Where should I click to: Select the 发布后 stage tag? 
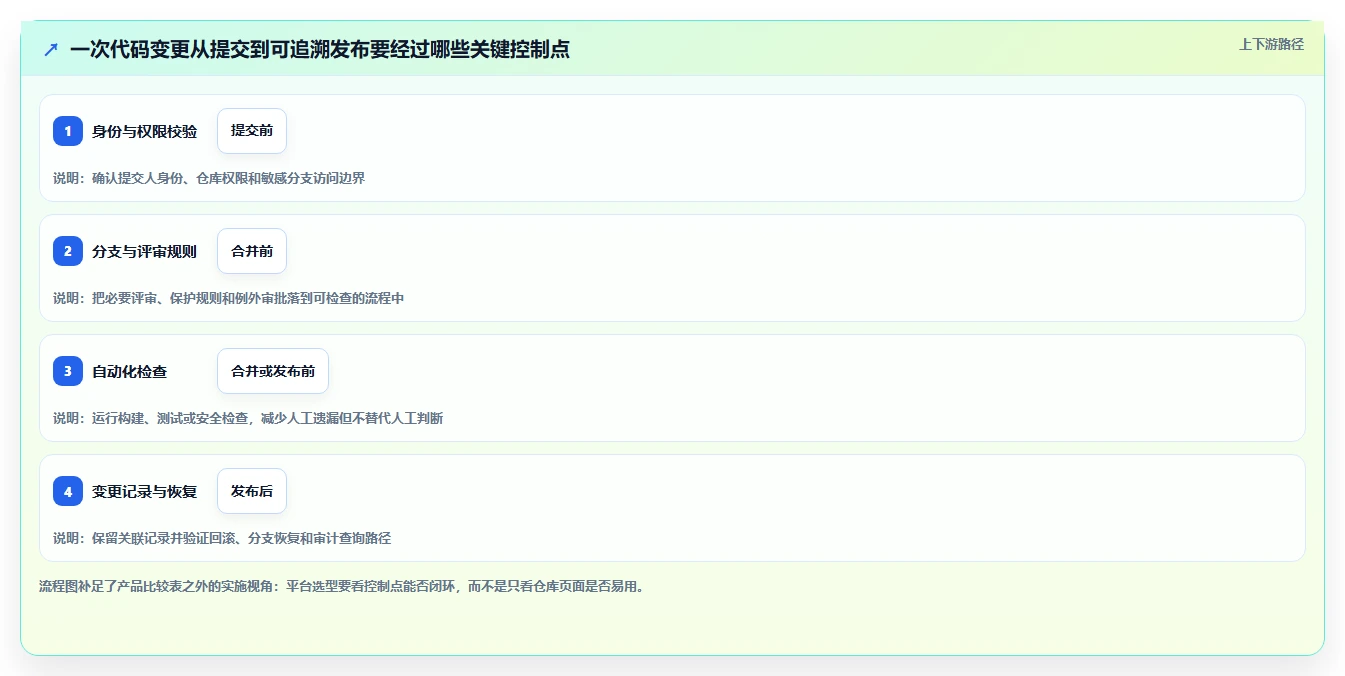pos(252,491)
